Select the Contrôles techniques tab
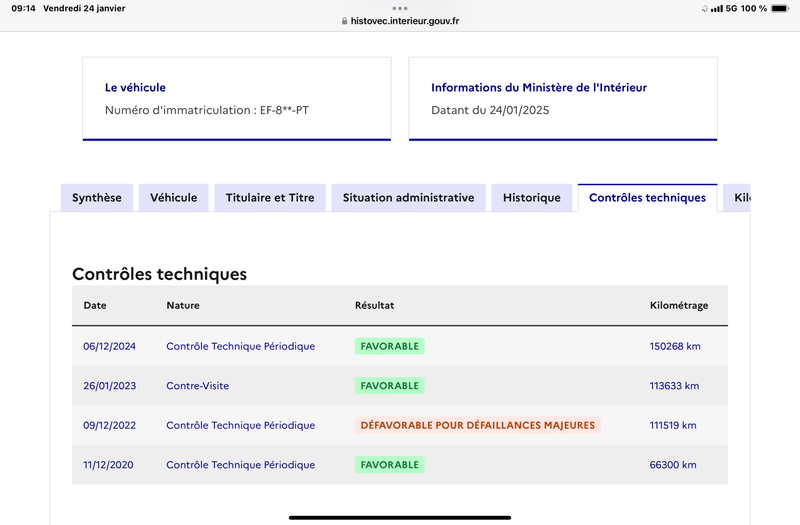 [x=647, y=197]
